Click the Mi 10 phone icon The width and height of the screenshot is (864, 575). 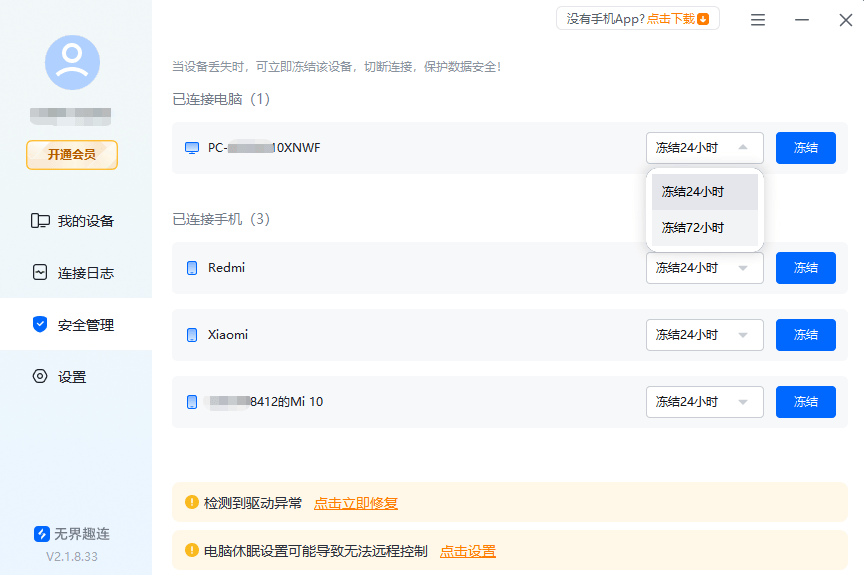[x=192, y=402]
